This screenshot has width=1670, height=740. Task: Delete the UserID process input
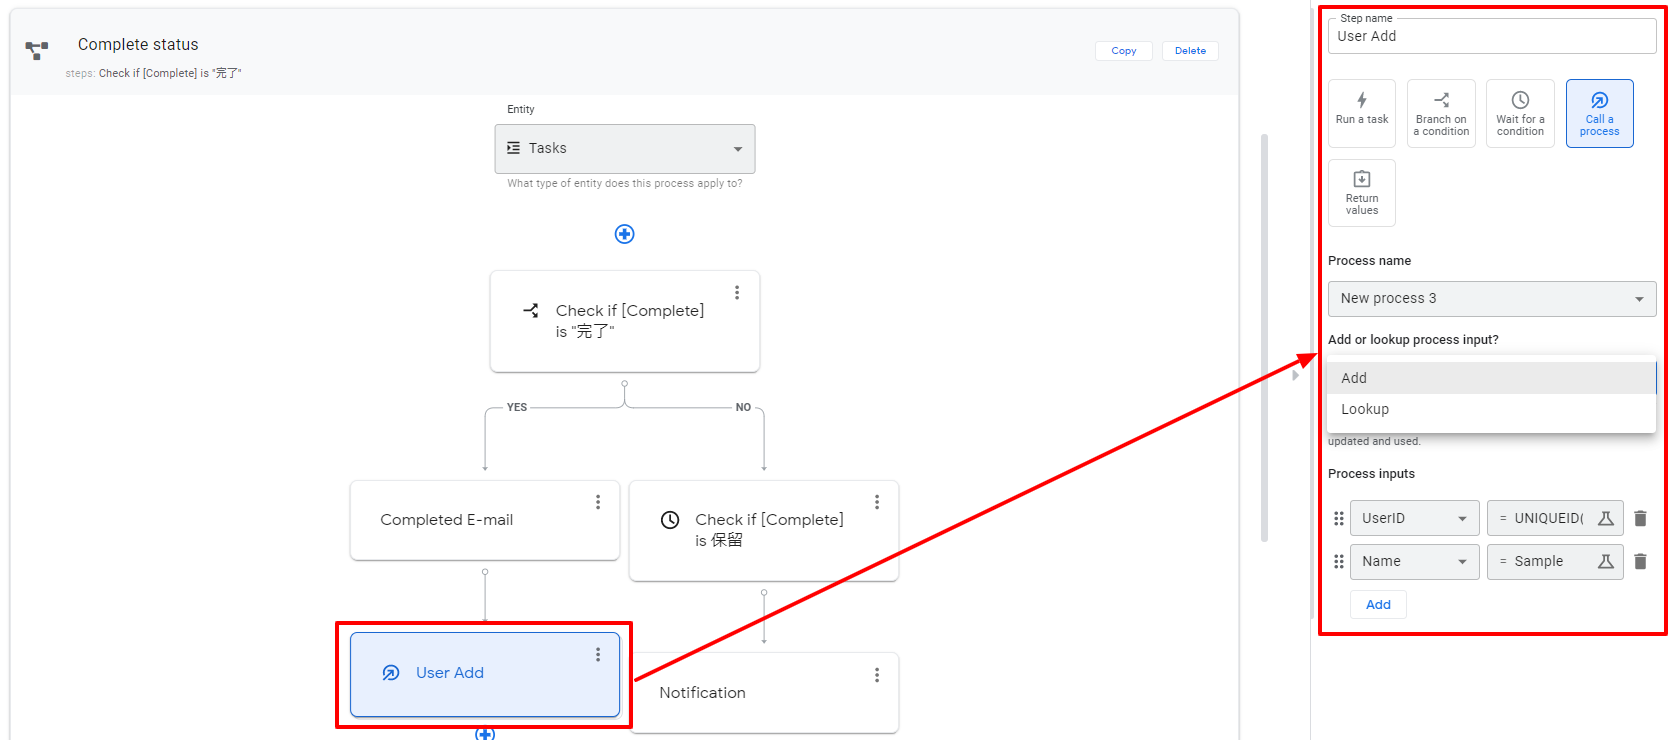coord(1640,518)
